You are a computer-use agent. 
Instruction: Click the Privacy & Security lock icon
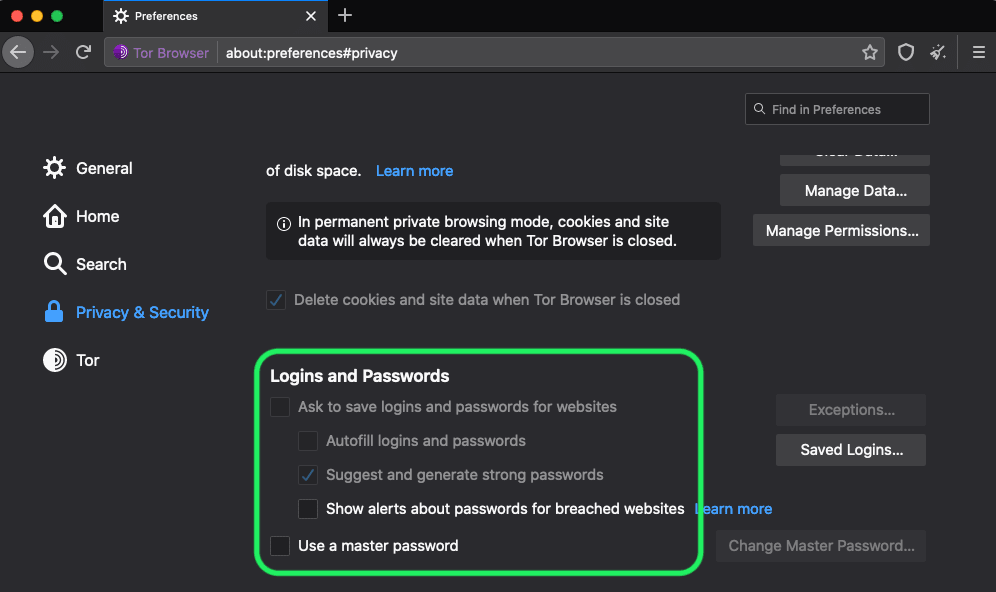54,312
